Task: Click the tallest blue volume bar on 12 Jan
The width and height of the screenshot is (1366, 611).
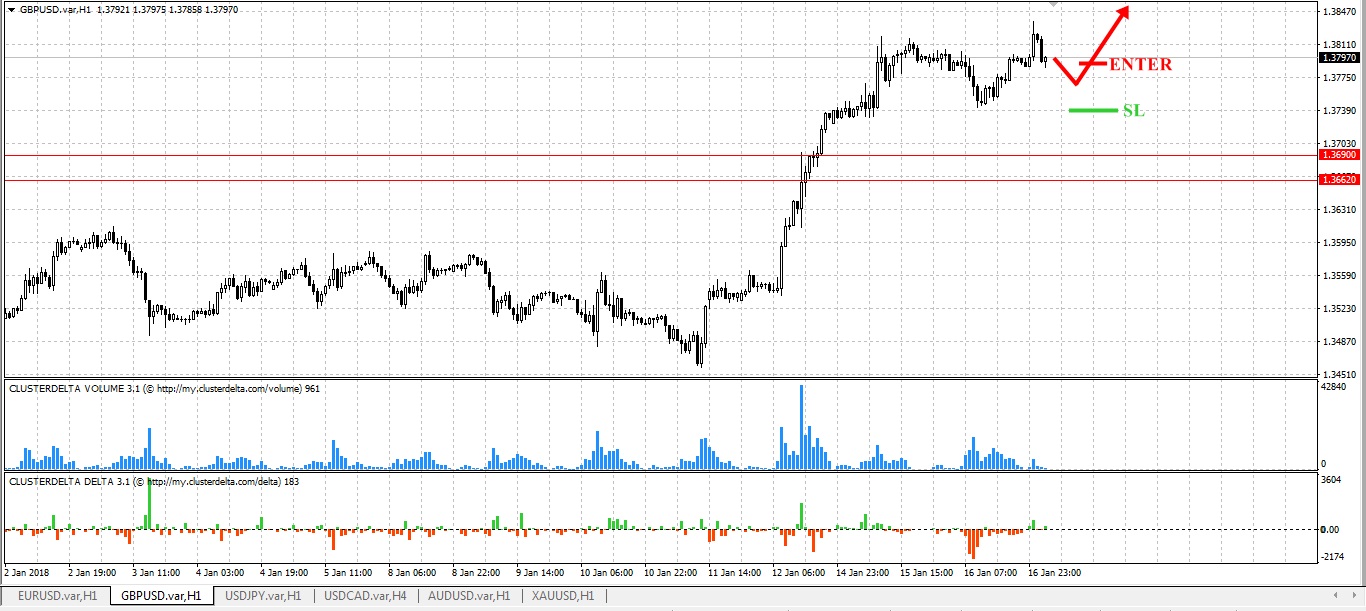Action: click(x=801, y=427)
